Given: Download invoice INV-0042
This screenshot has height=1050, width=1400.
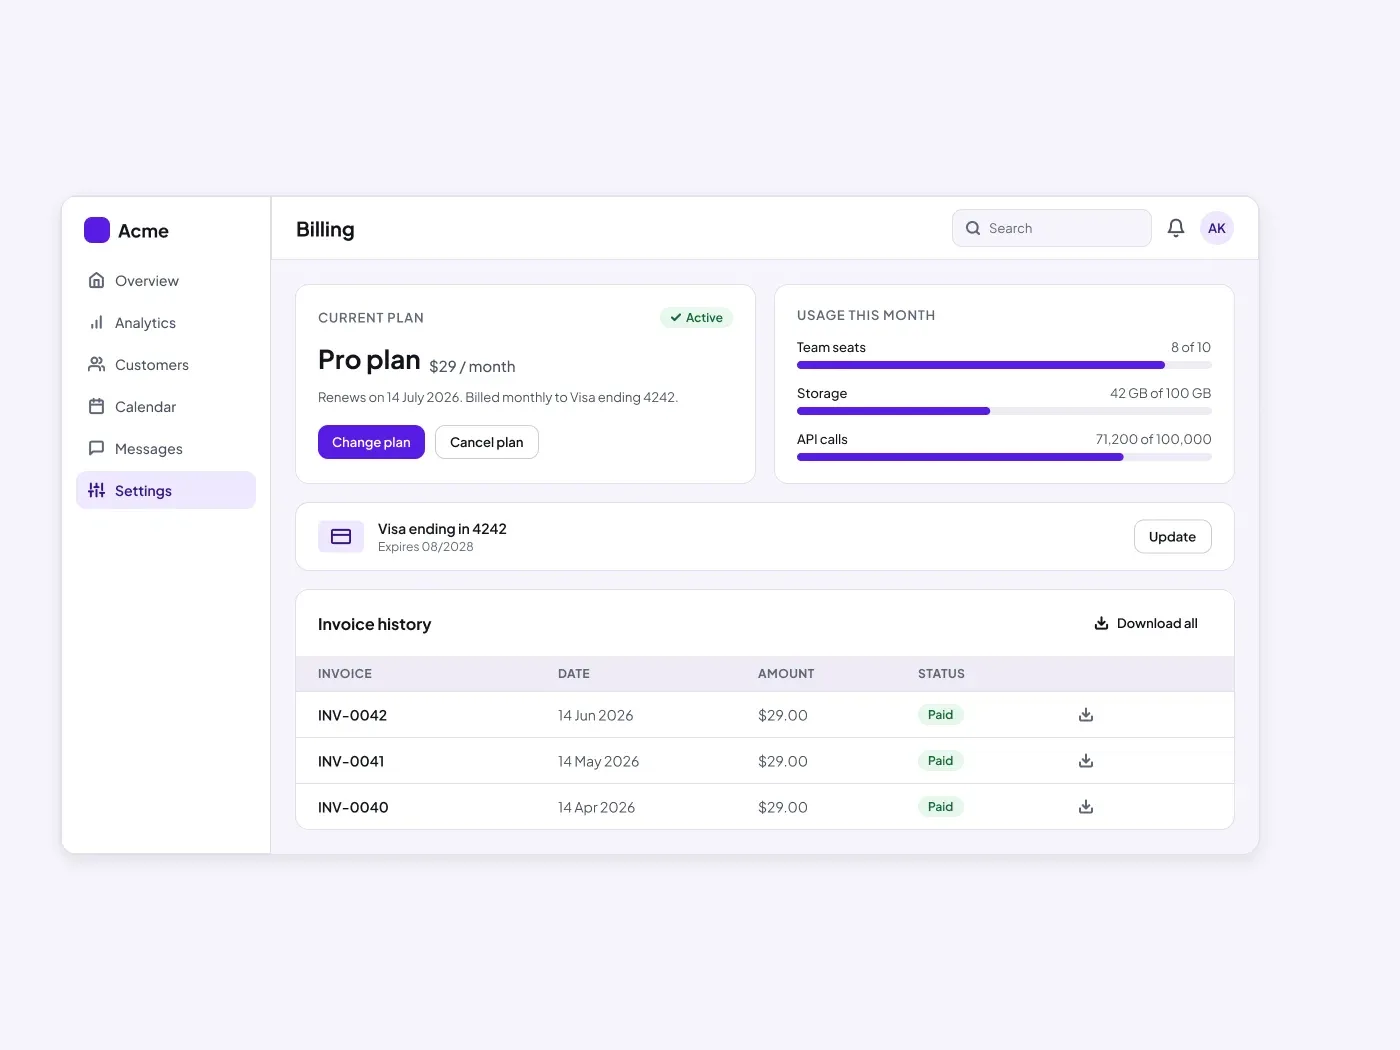Looking at the screenshot, I should tap(1086, 715).
